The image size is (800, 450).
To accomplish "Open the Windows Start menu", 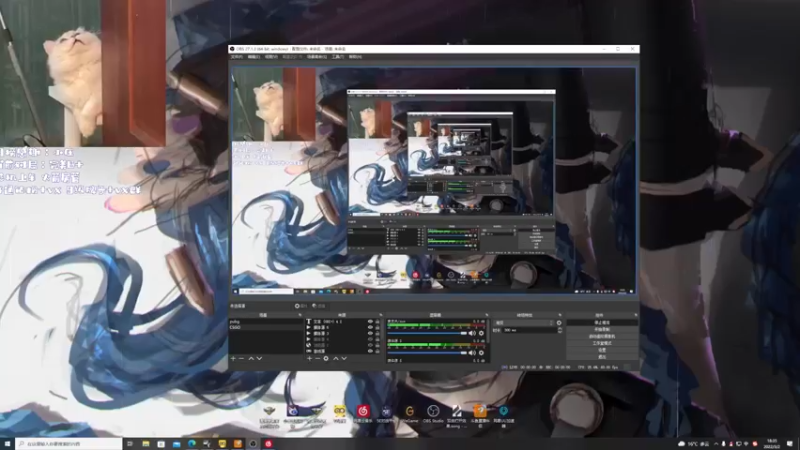I will pos(7,444).
